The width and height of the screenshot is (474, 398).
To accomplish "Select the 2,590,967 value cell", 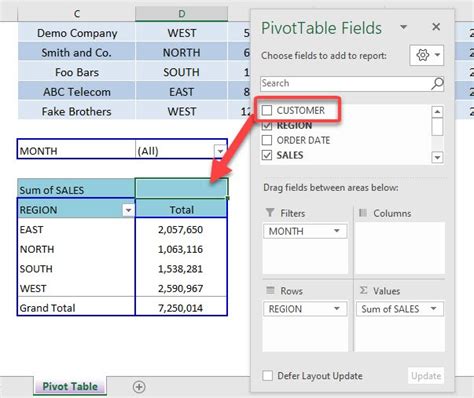I will [x=182, y=288].
